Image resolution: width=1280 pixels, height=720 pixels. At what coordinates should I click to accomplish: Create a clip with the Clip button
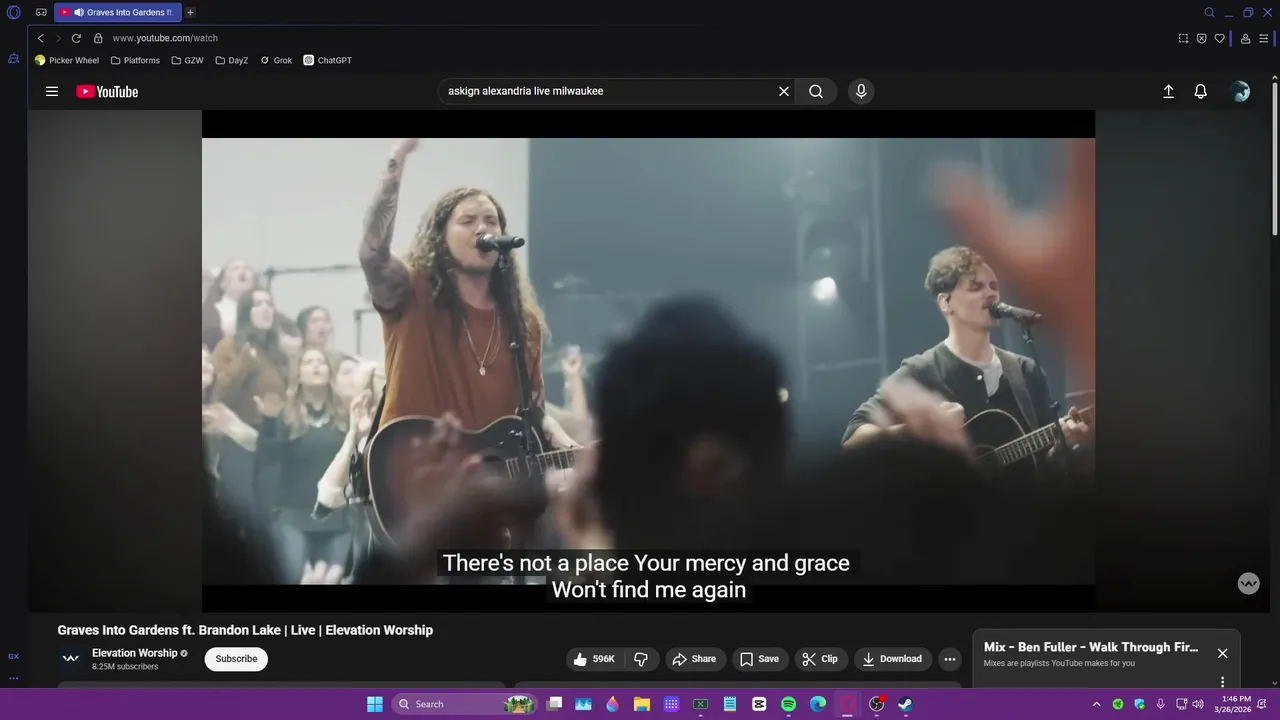coord(820,659)
